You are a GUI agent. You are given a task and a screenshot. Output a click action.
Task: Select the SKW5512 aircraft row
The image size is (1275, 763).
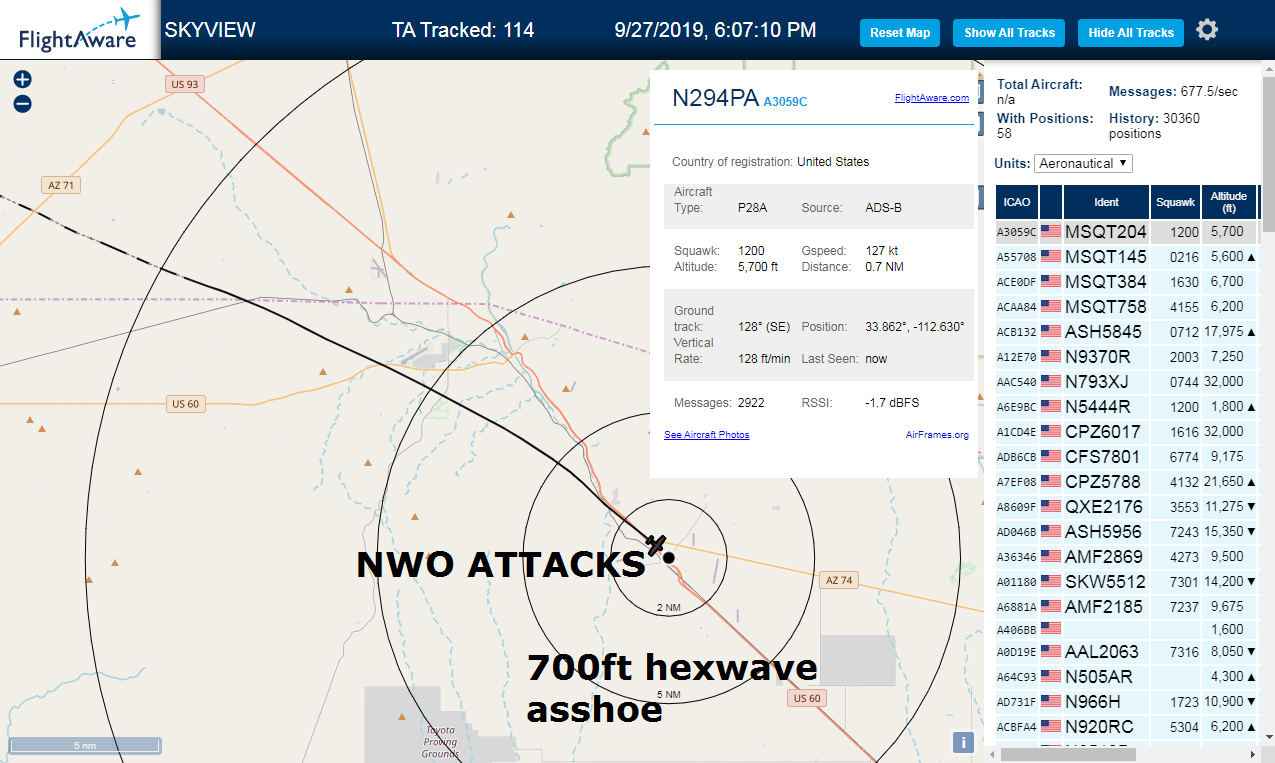tap(1126, 581)
